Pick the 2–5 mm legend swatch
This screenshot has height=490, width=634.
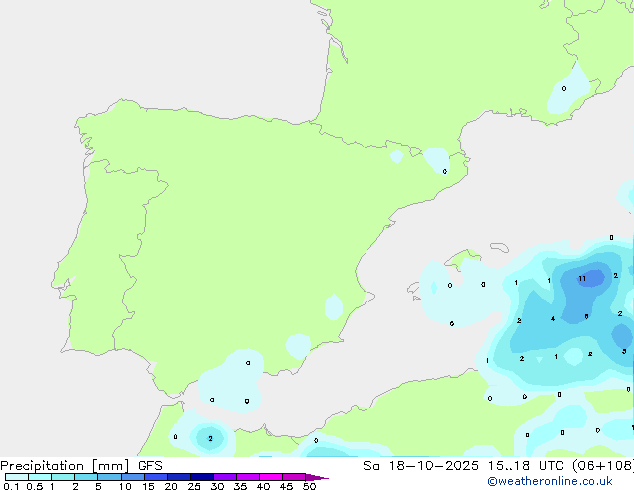86,477
